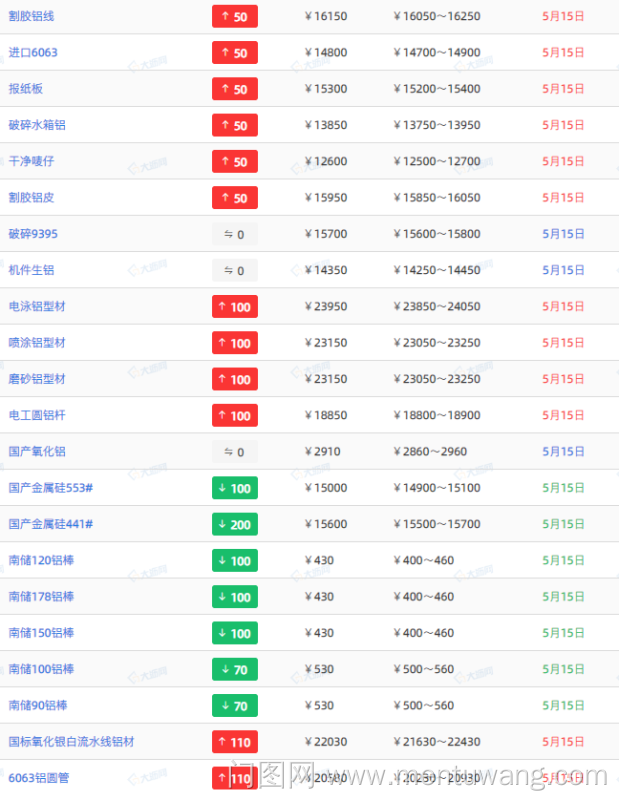
Task: Open the 国产金属硅441# product link
Action: click(x=51, y=524)
